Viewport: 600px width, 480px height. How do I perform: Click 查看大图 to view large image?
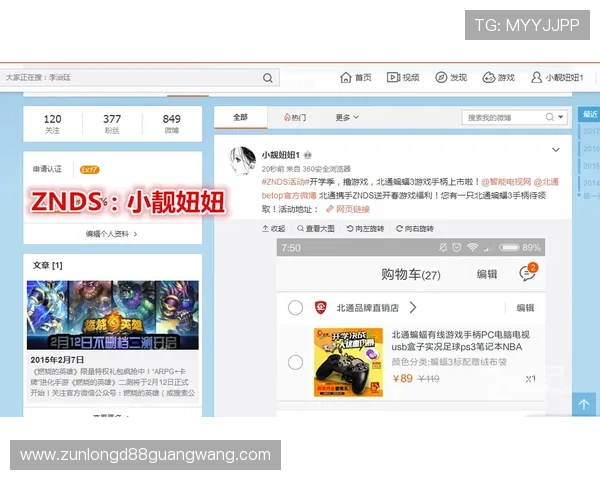tap(316, 229)
